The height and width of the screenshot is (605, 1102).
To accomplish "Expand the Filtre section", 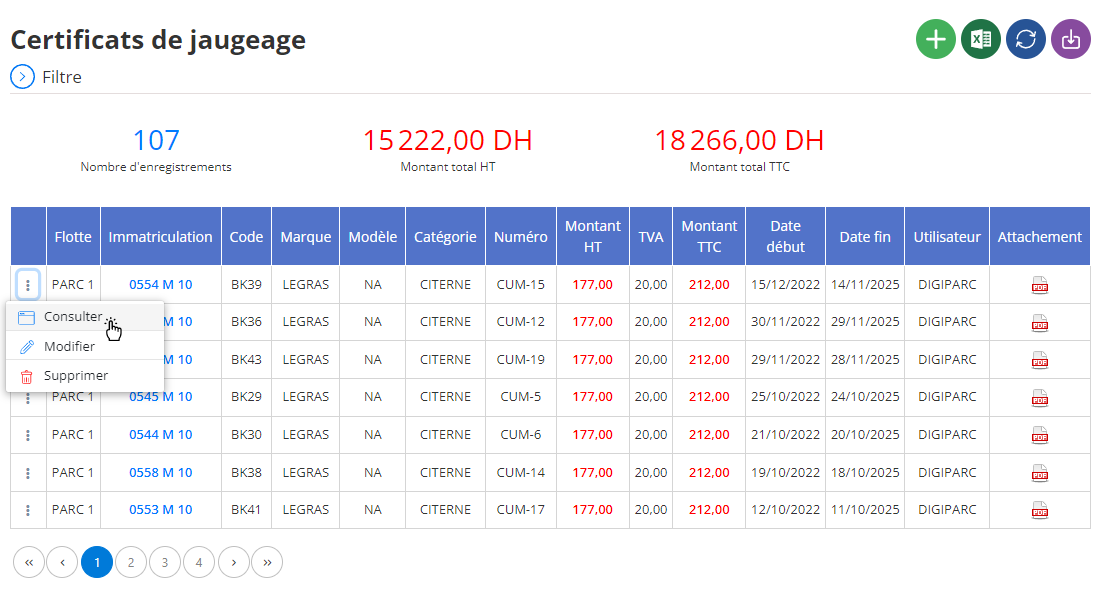I will point(22,77).
